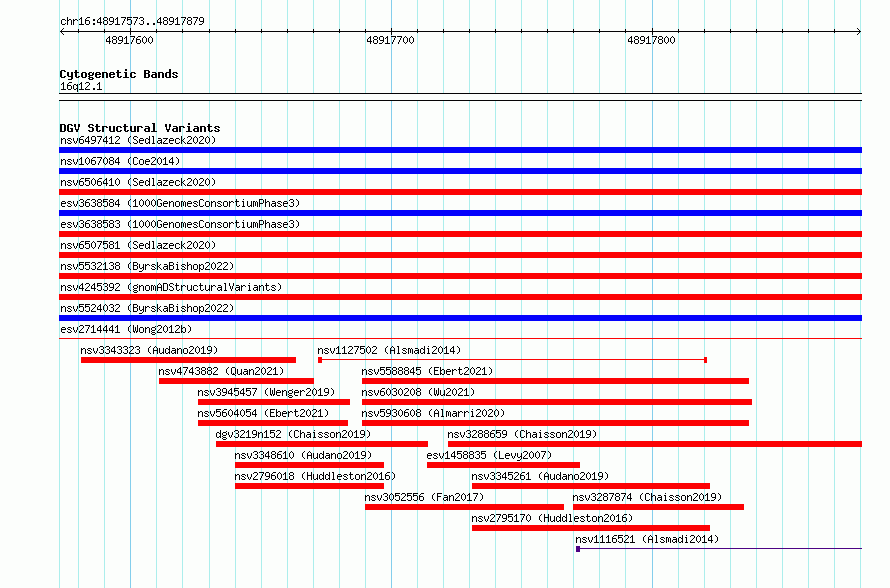890x588 pixels.
Task: Click esv3638583 (1000GenomesConsortiumPhase3) label
Action: (180, 224)
